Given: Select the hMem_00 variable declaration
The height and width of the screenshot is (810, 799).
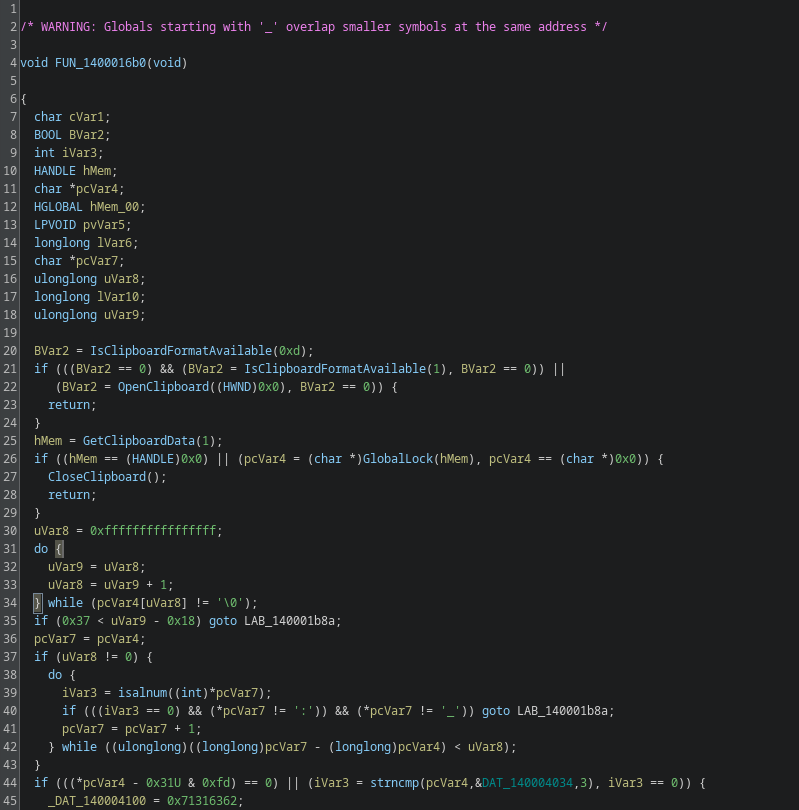Looking at the screenshot, I should point(117,207).
